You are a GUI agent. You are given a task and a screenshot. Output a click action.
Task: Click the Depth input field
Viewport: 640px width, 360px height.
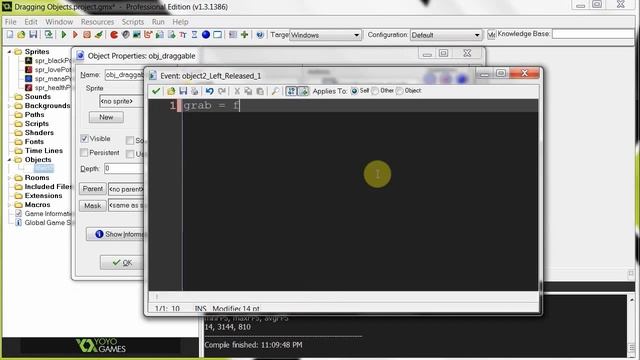point(124,168)
